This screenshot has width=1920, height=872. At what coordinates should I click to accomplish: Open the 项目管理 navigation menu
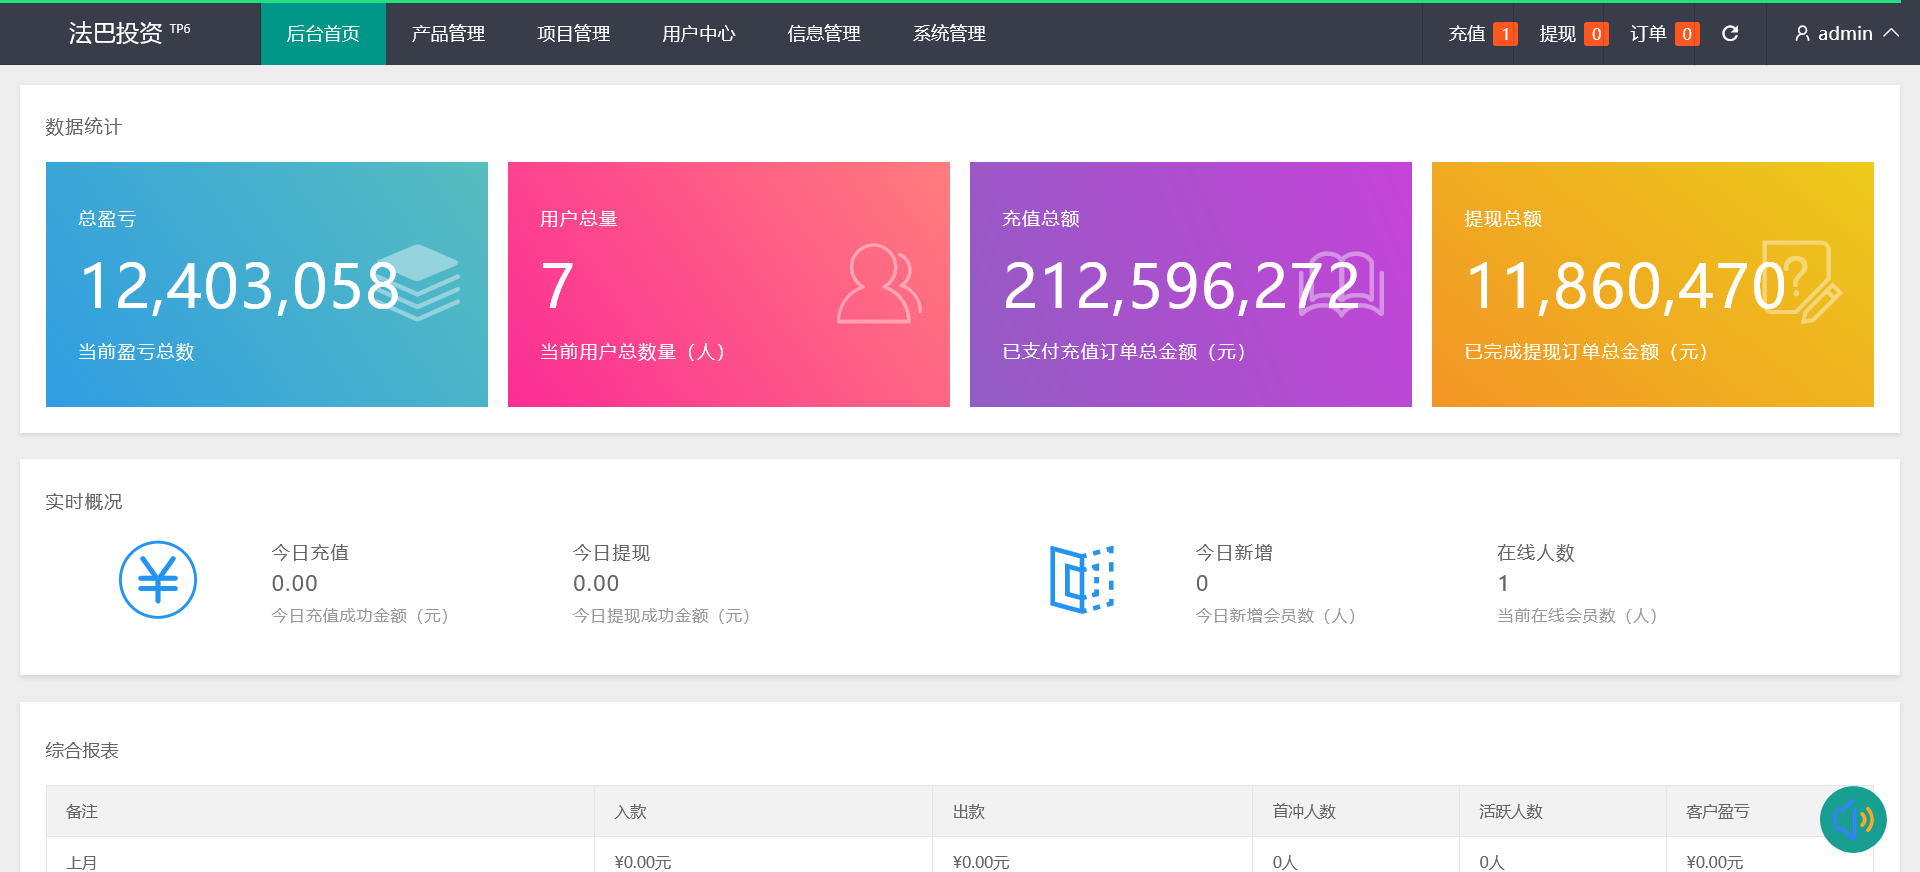click(x=573, y=34)
